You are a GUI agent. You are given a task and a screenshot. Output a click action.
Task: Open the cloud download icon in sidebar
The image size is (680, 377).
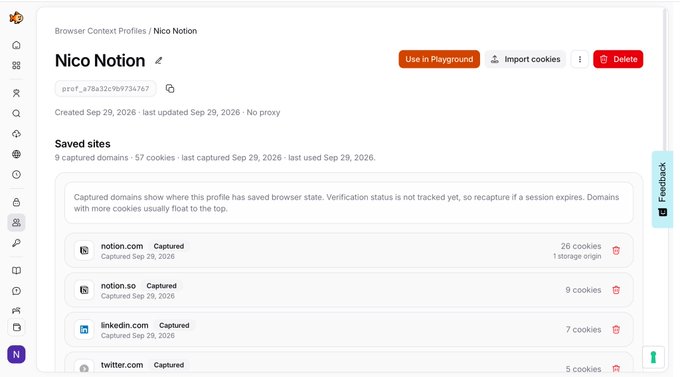click(x=16, y=134)
